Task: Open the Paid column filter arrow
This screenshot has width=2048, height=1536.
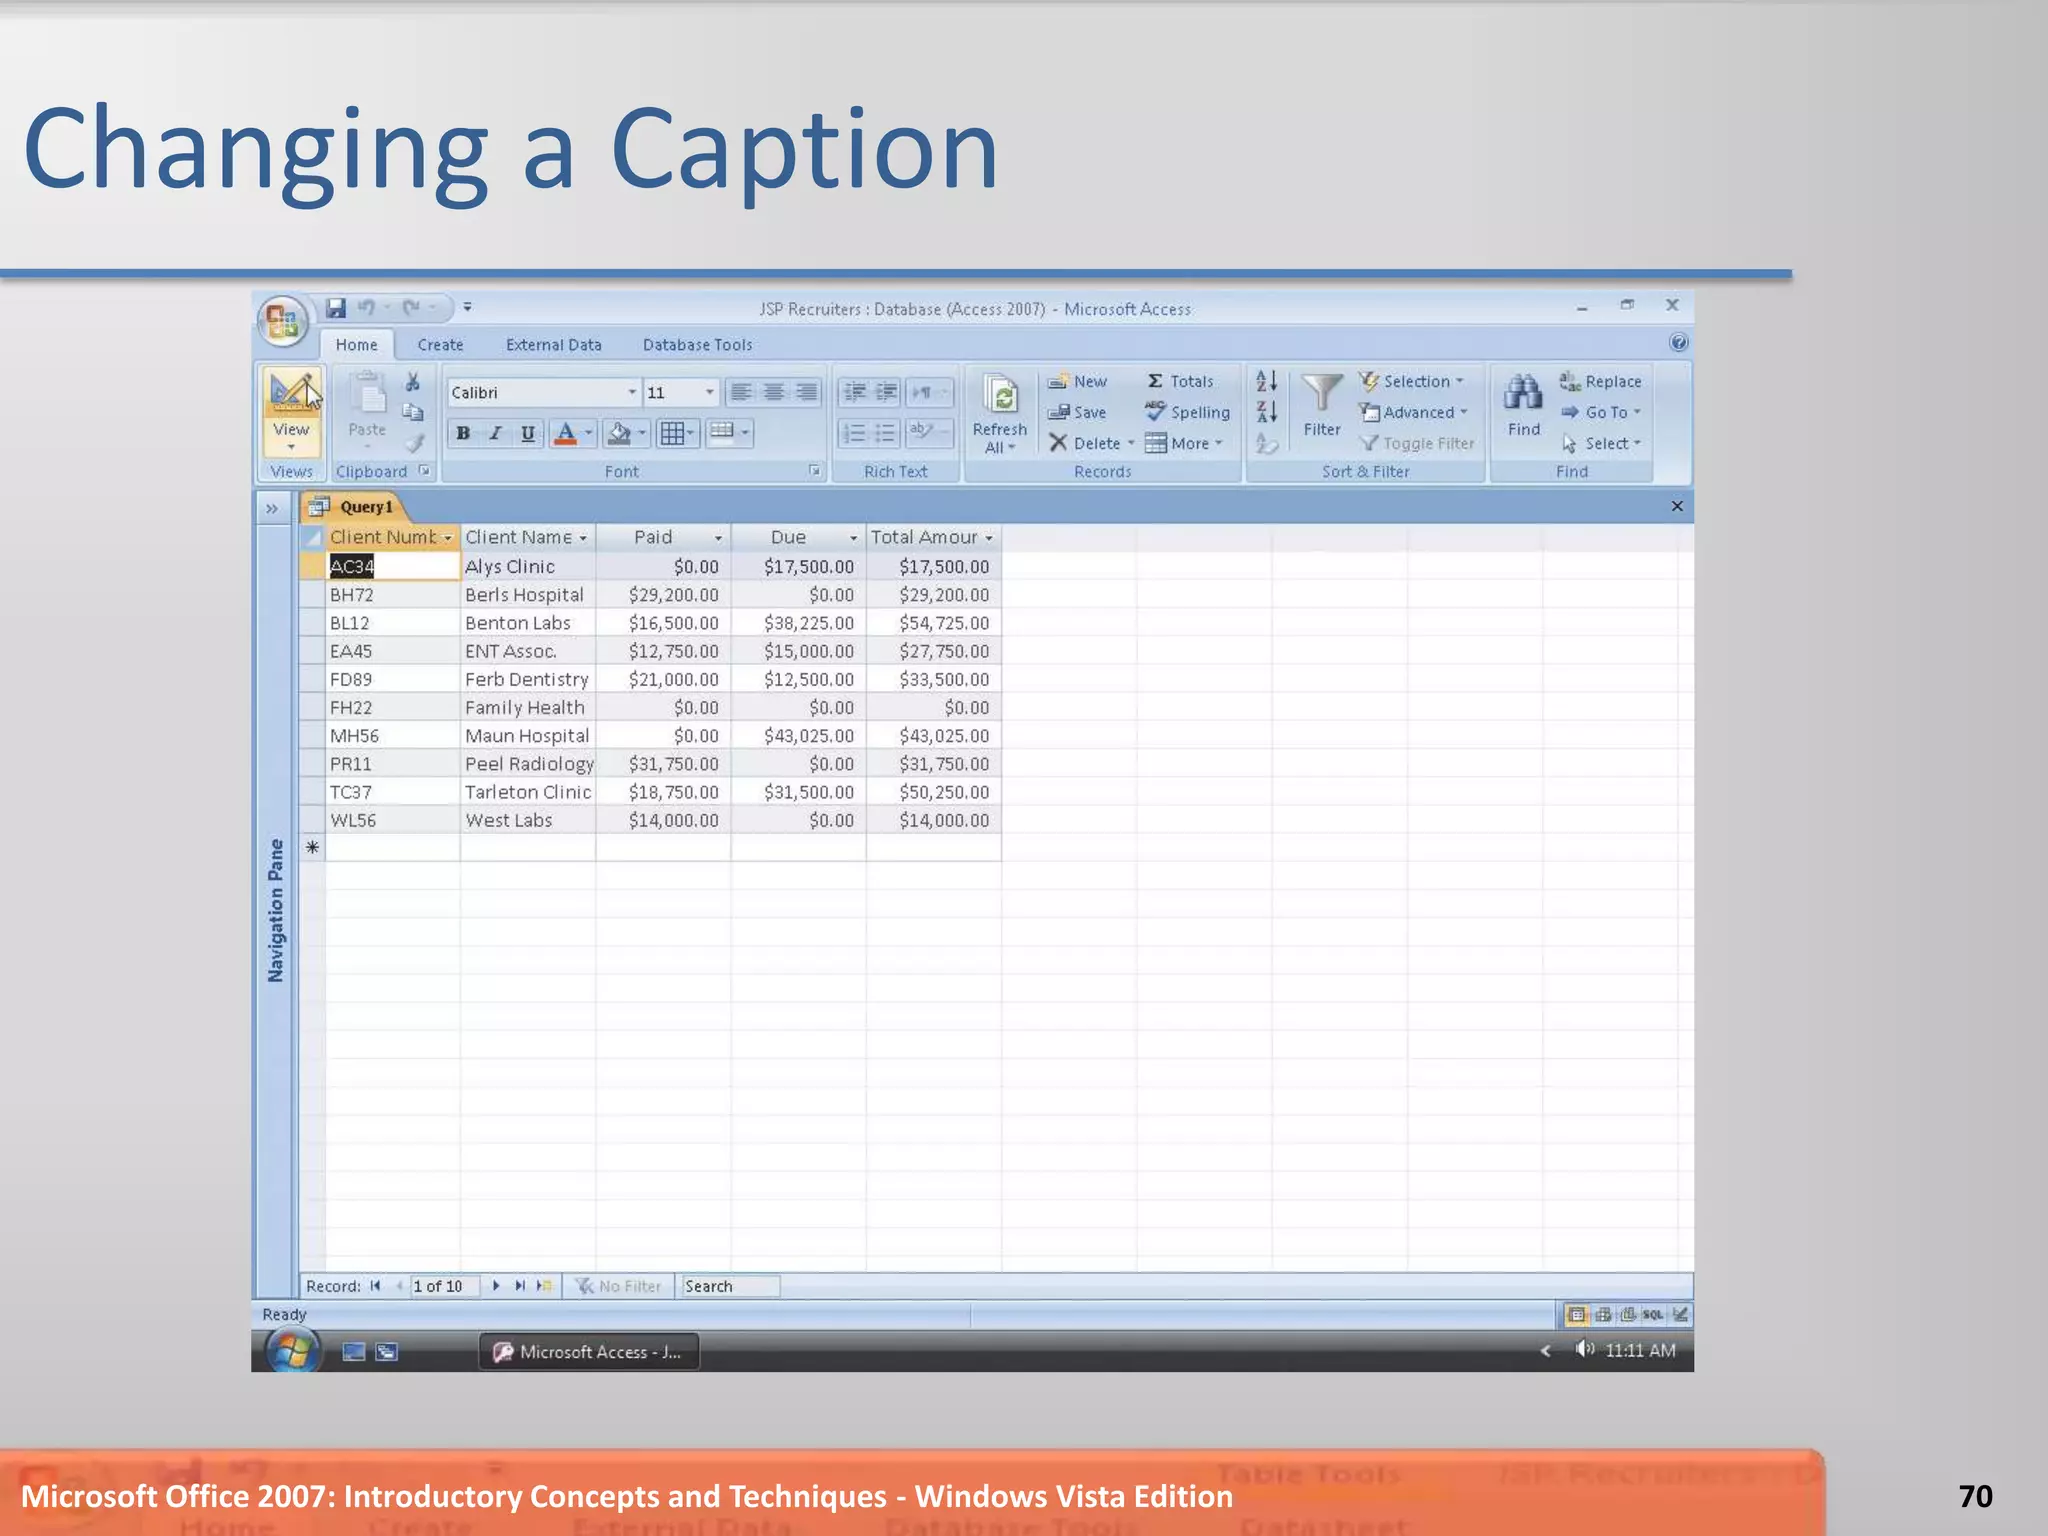Action: [718, 538]
